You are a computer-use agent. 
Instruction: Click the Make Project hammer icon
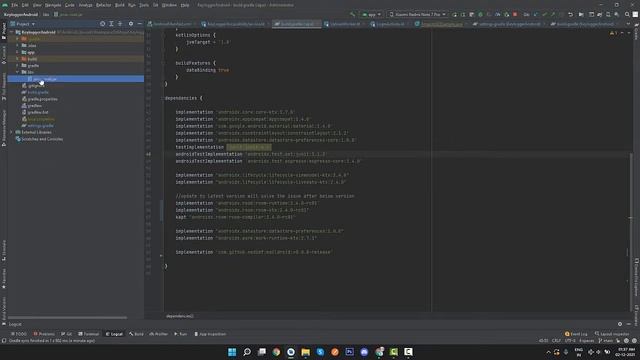point(353,14)
